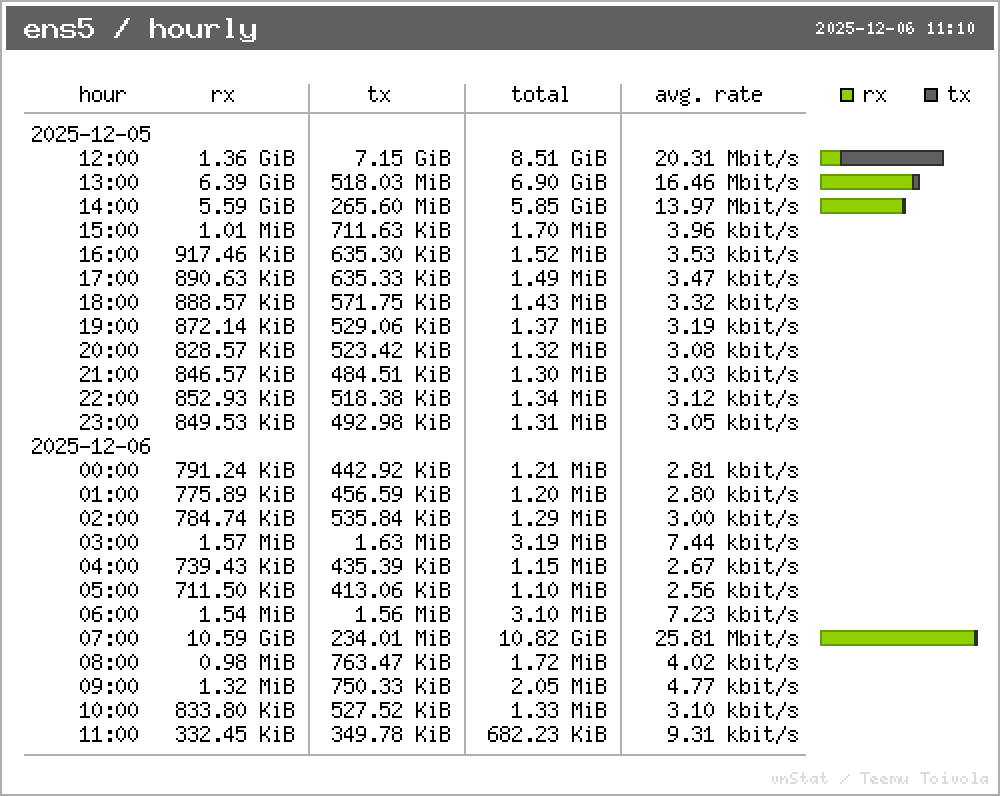This screenshot has width=1000, height=796.
Task: Click the 'rx' column header
Action: (222, 95)
